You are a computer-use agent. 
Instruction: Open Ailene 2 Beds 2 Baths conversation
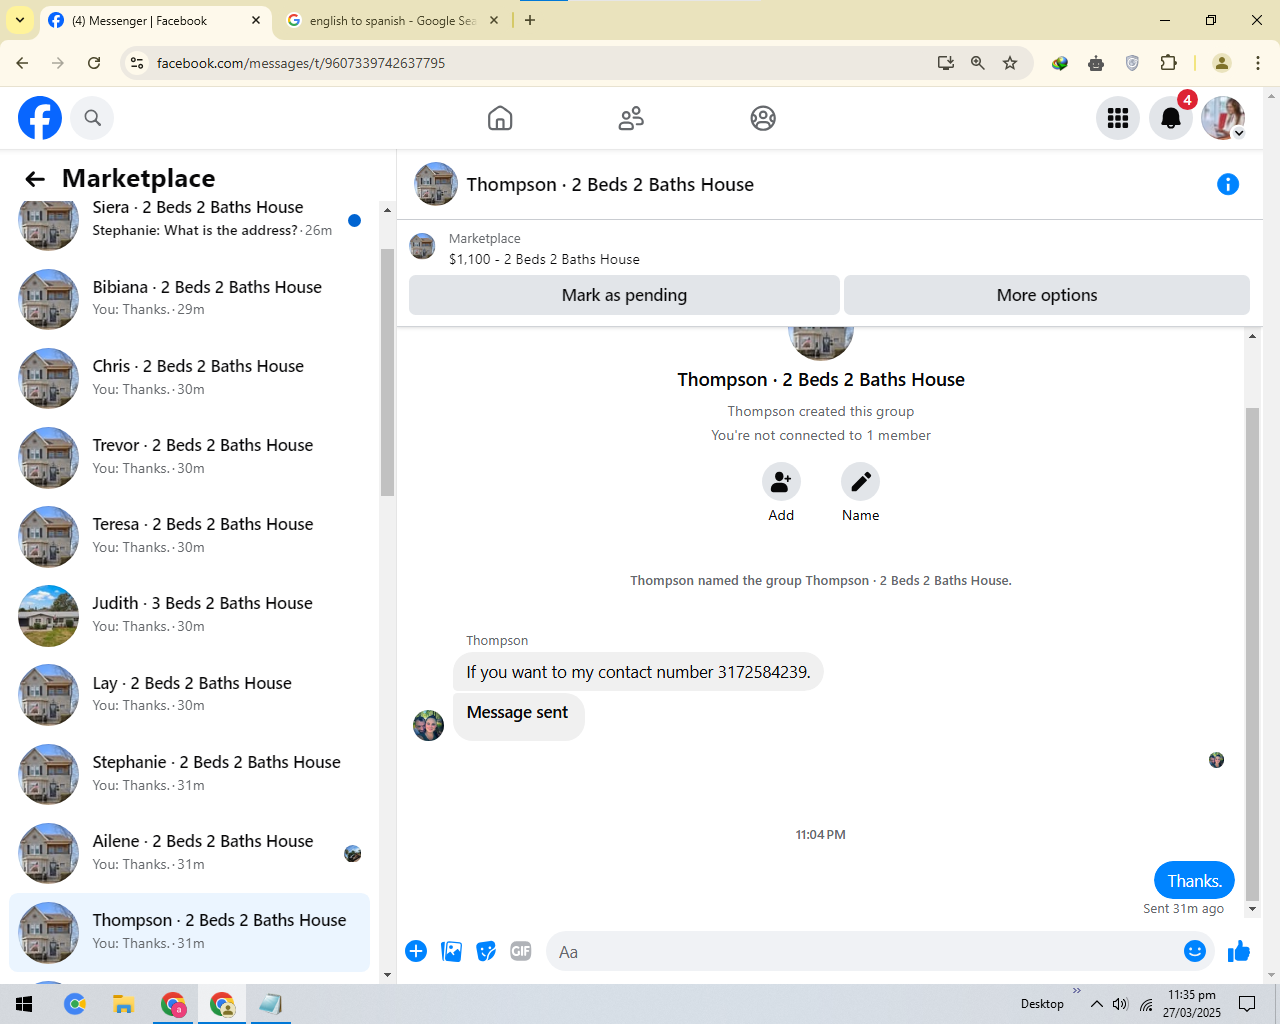(190, 852)
